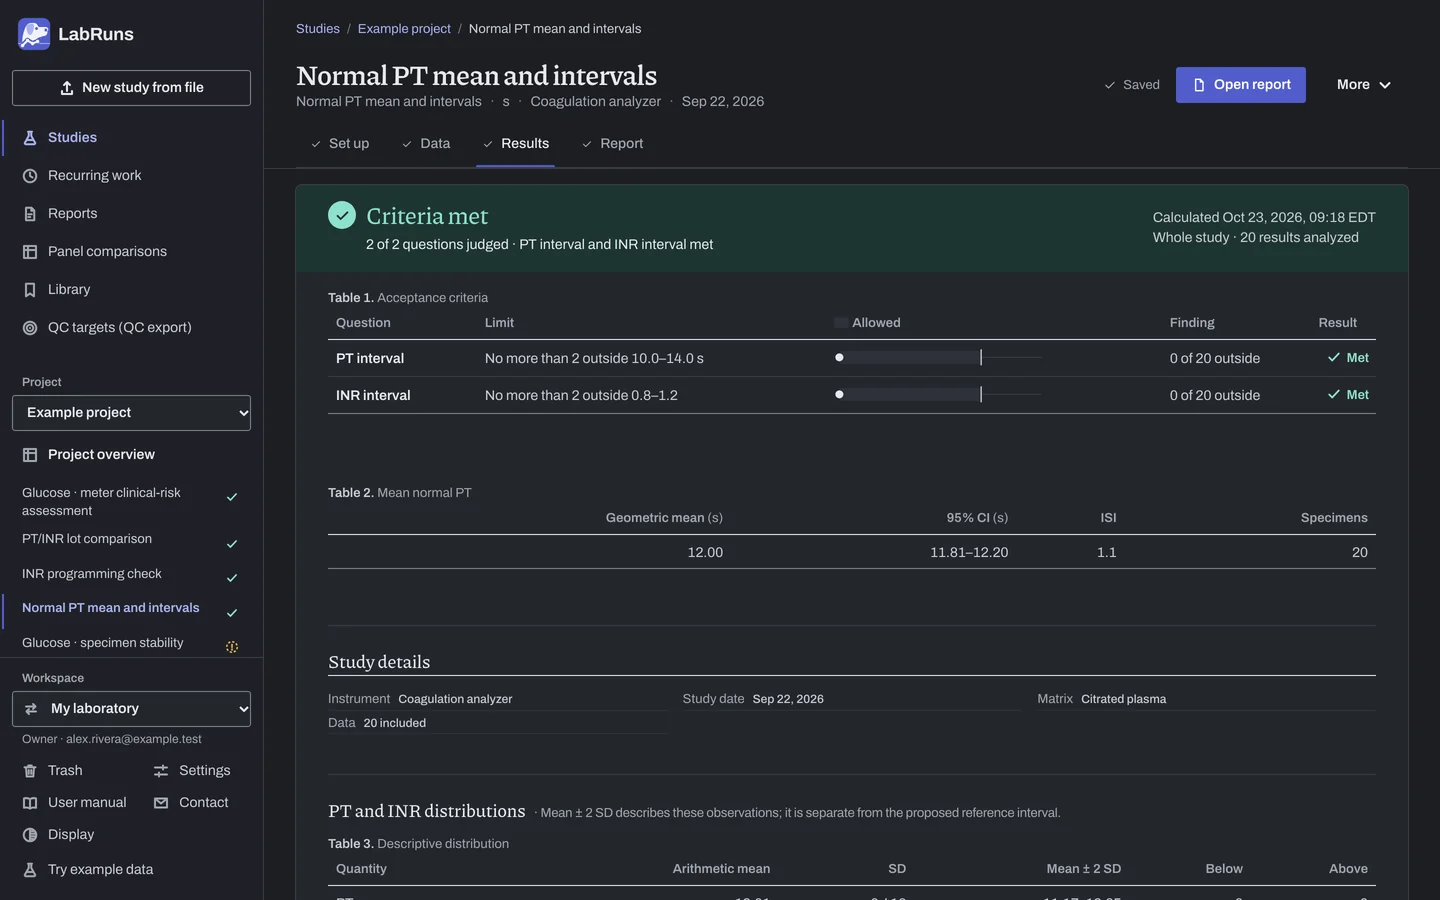Follow the Studies breadcrumb link
The image size is (1440, 900).
pos(318,29)
